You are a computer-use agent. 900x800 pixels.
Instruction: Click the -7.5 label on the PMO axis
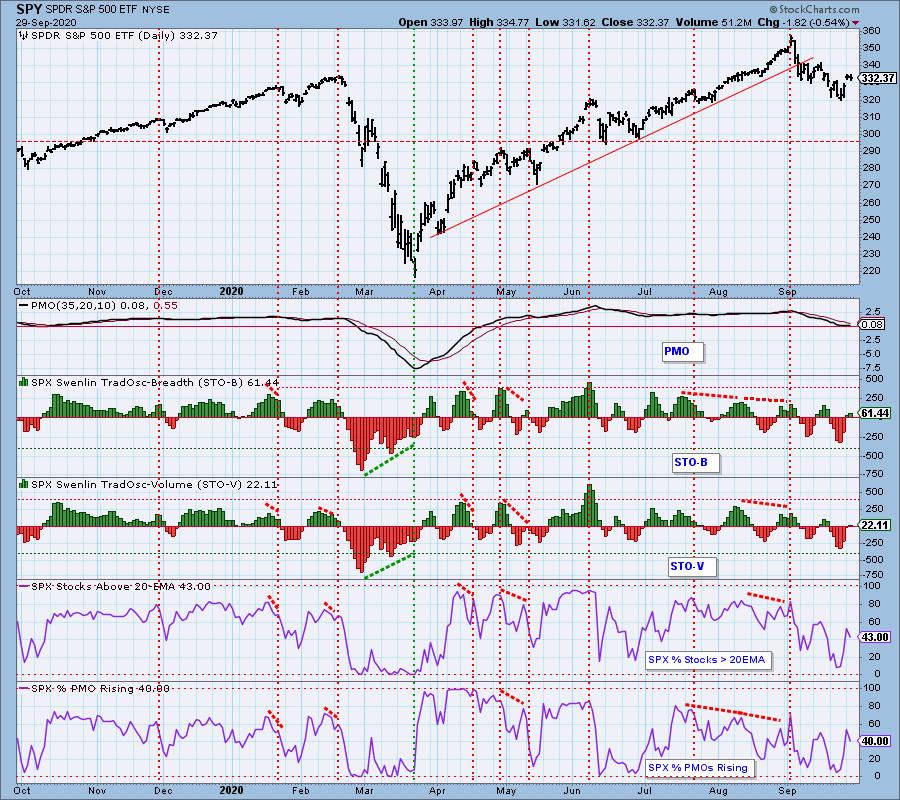(872, 367)
